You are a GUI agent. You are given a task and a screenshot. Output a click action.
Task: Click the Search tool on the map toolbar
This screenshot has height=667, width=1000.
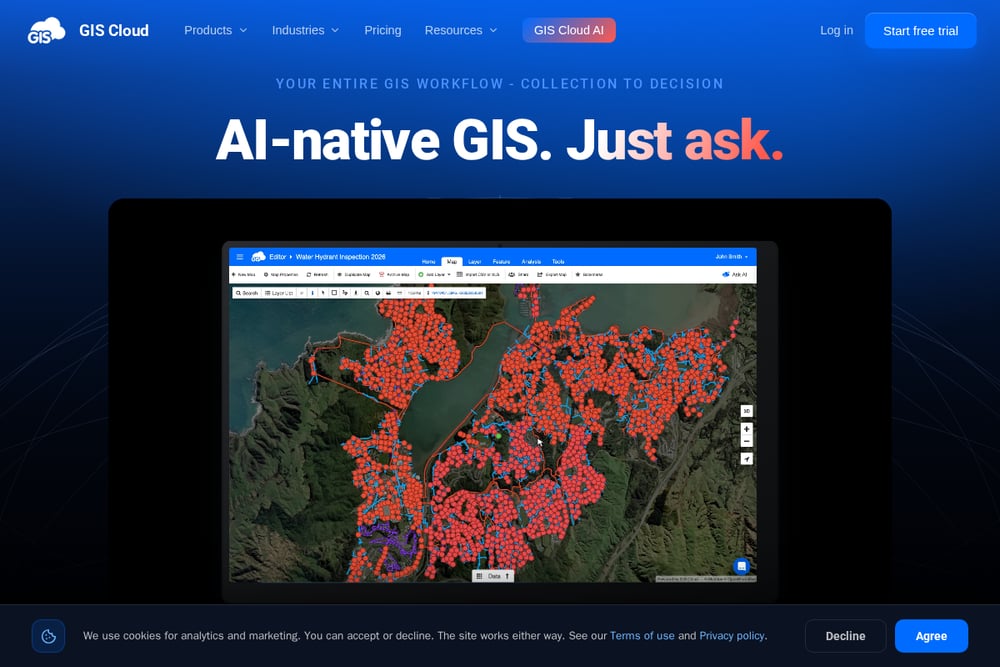click(x=247, y=293)
